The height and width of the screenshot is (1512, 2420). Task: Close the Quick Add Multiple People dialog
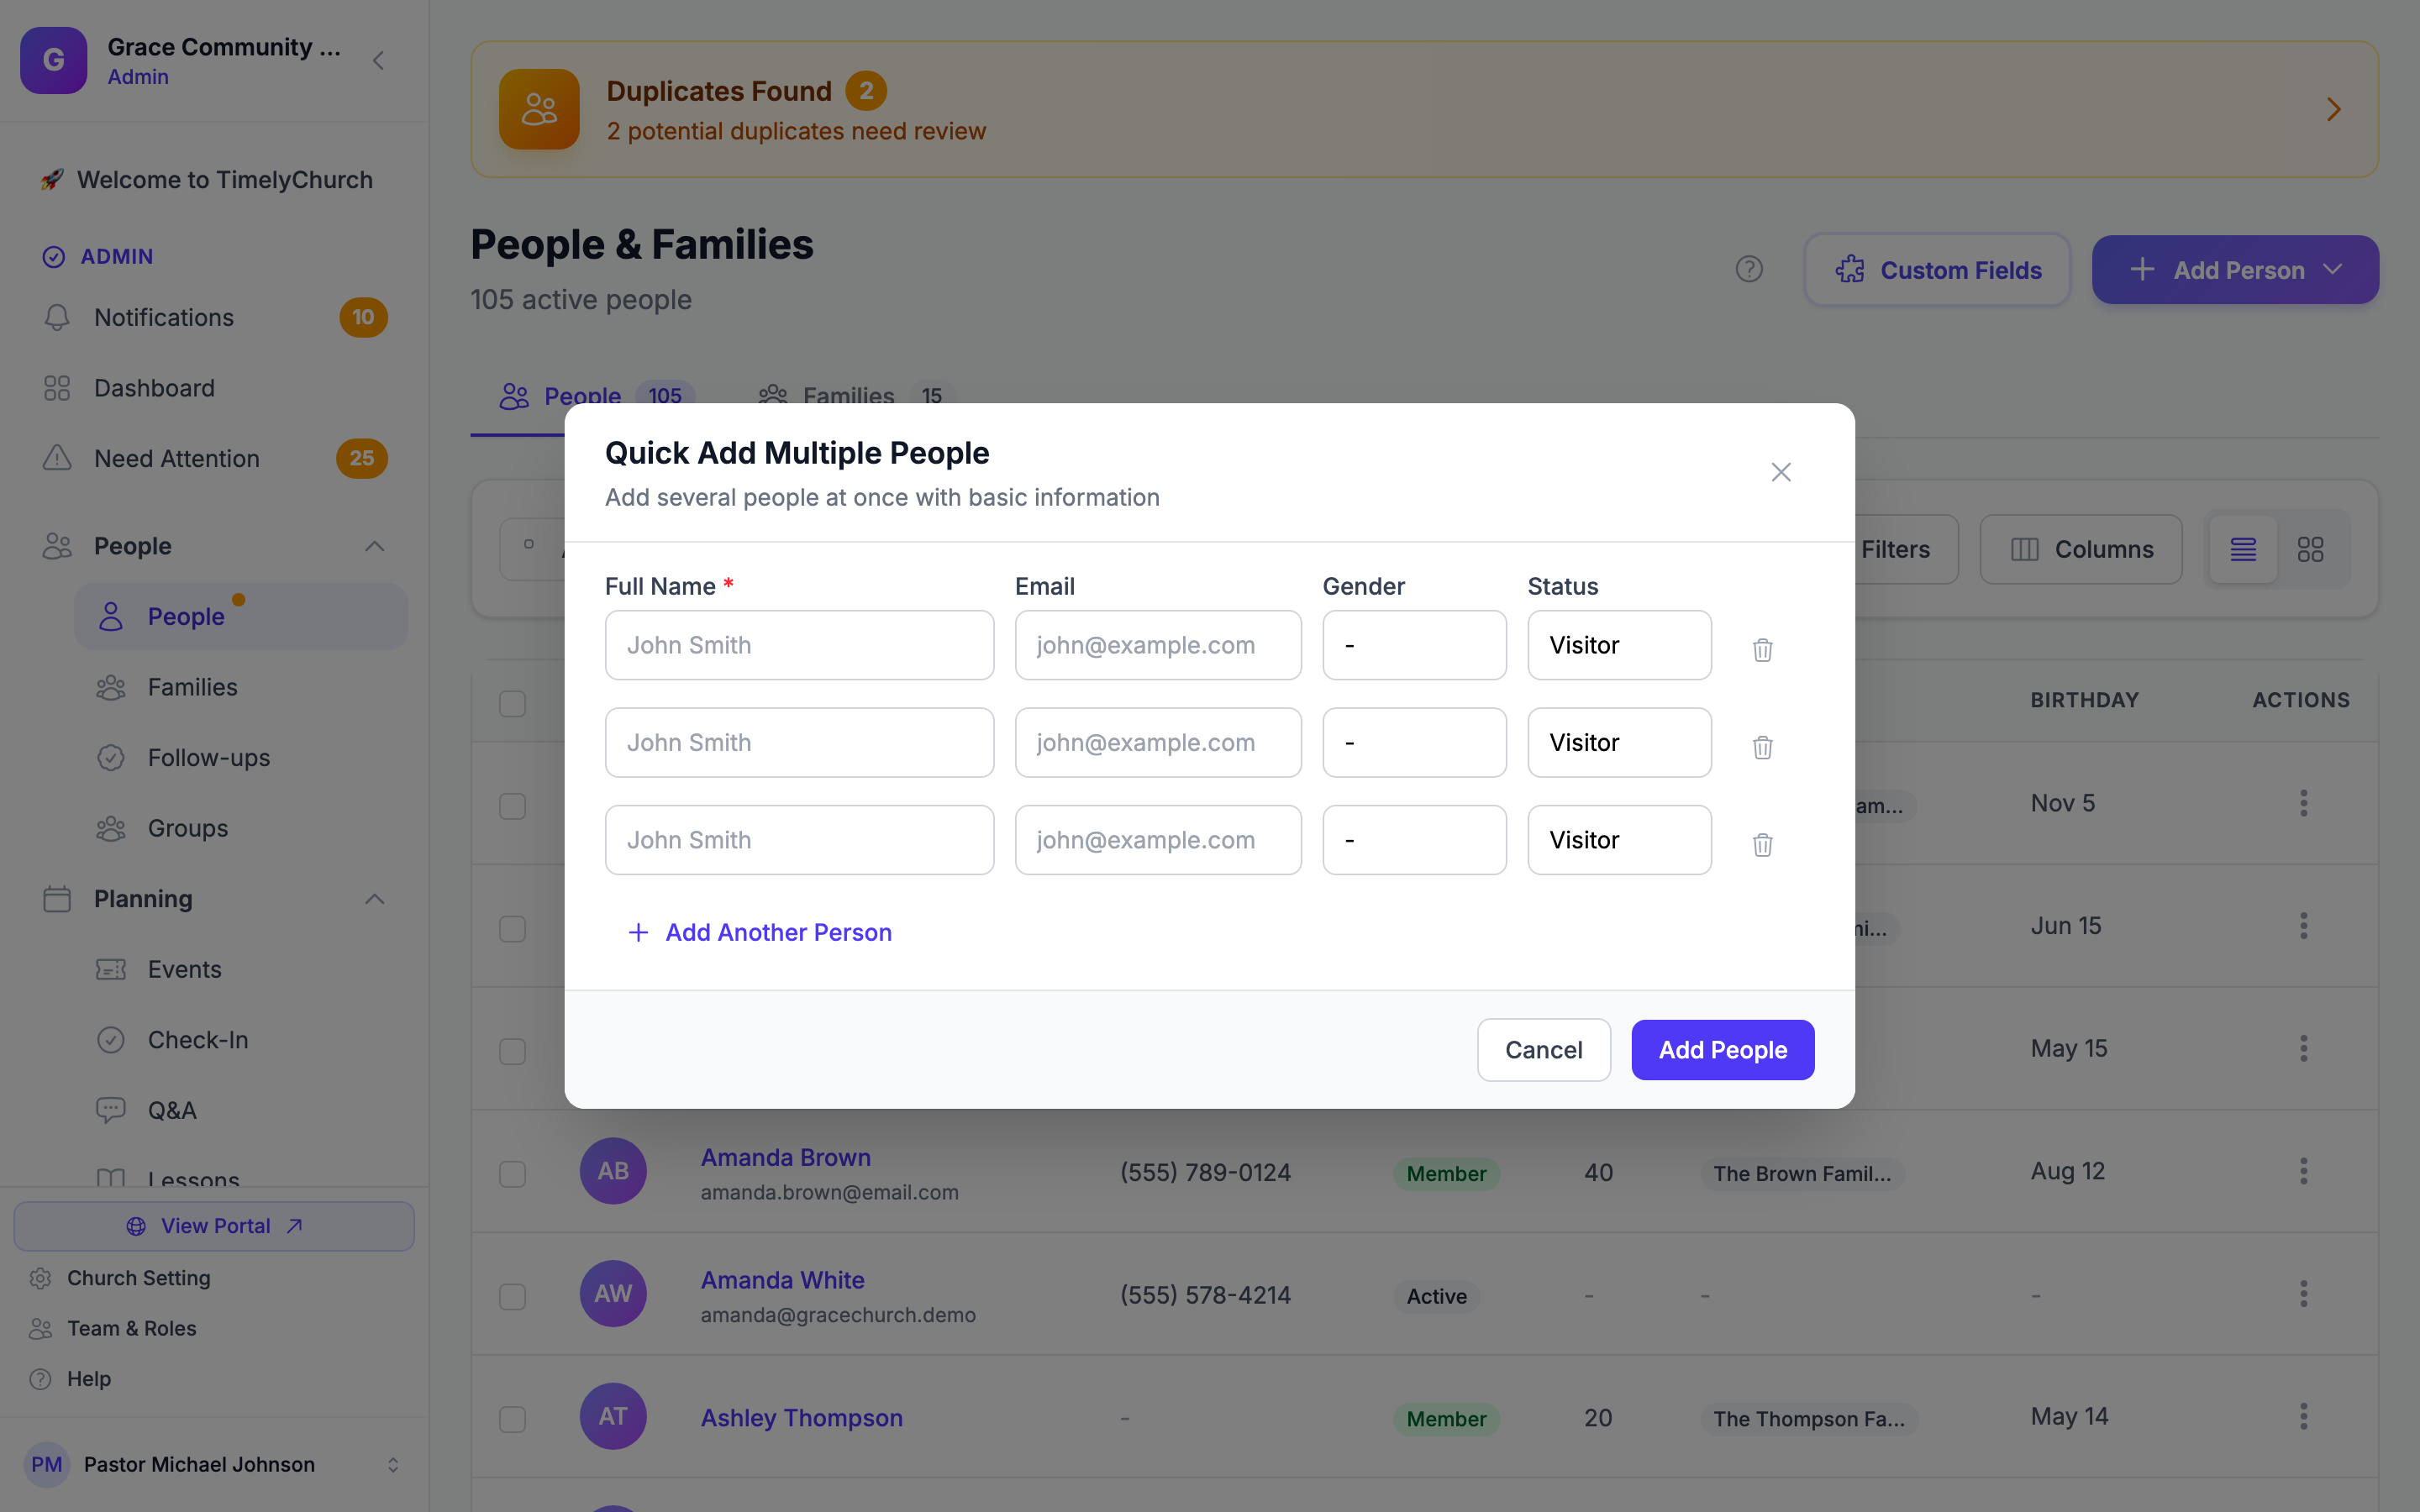[1780, 472]
